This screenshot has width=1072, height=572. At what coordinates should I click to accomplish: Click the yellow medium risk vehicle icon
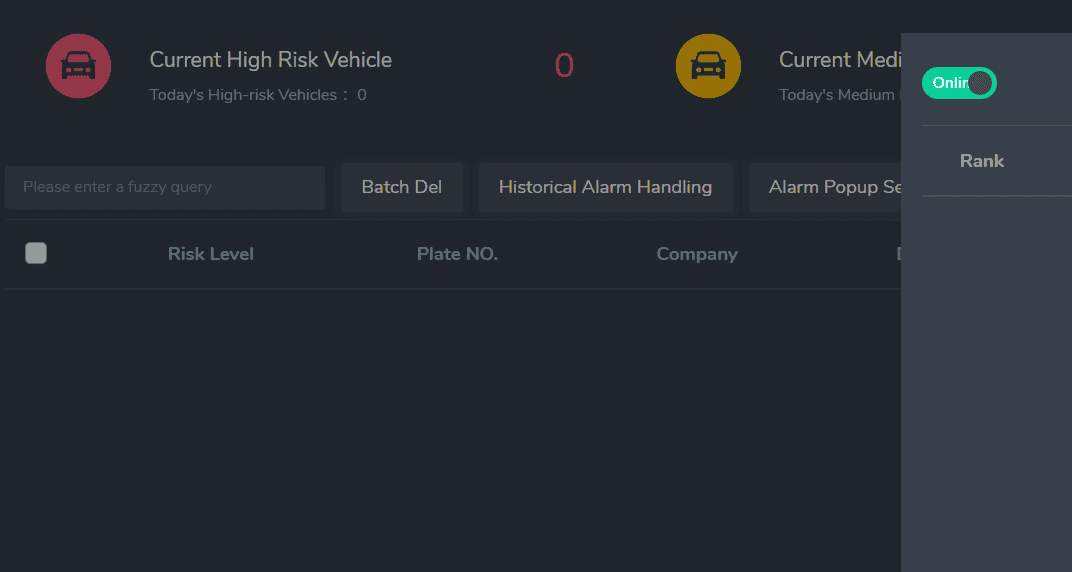tap(708, 66)
